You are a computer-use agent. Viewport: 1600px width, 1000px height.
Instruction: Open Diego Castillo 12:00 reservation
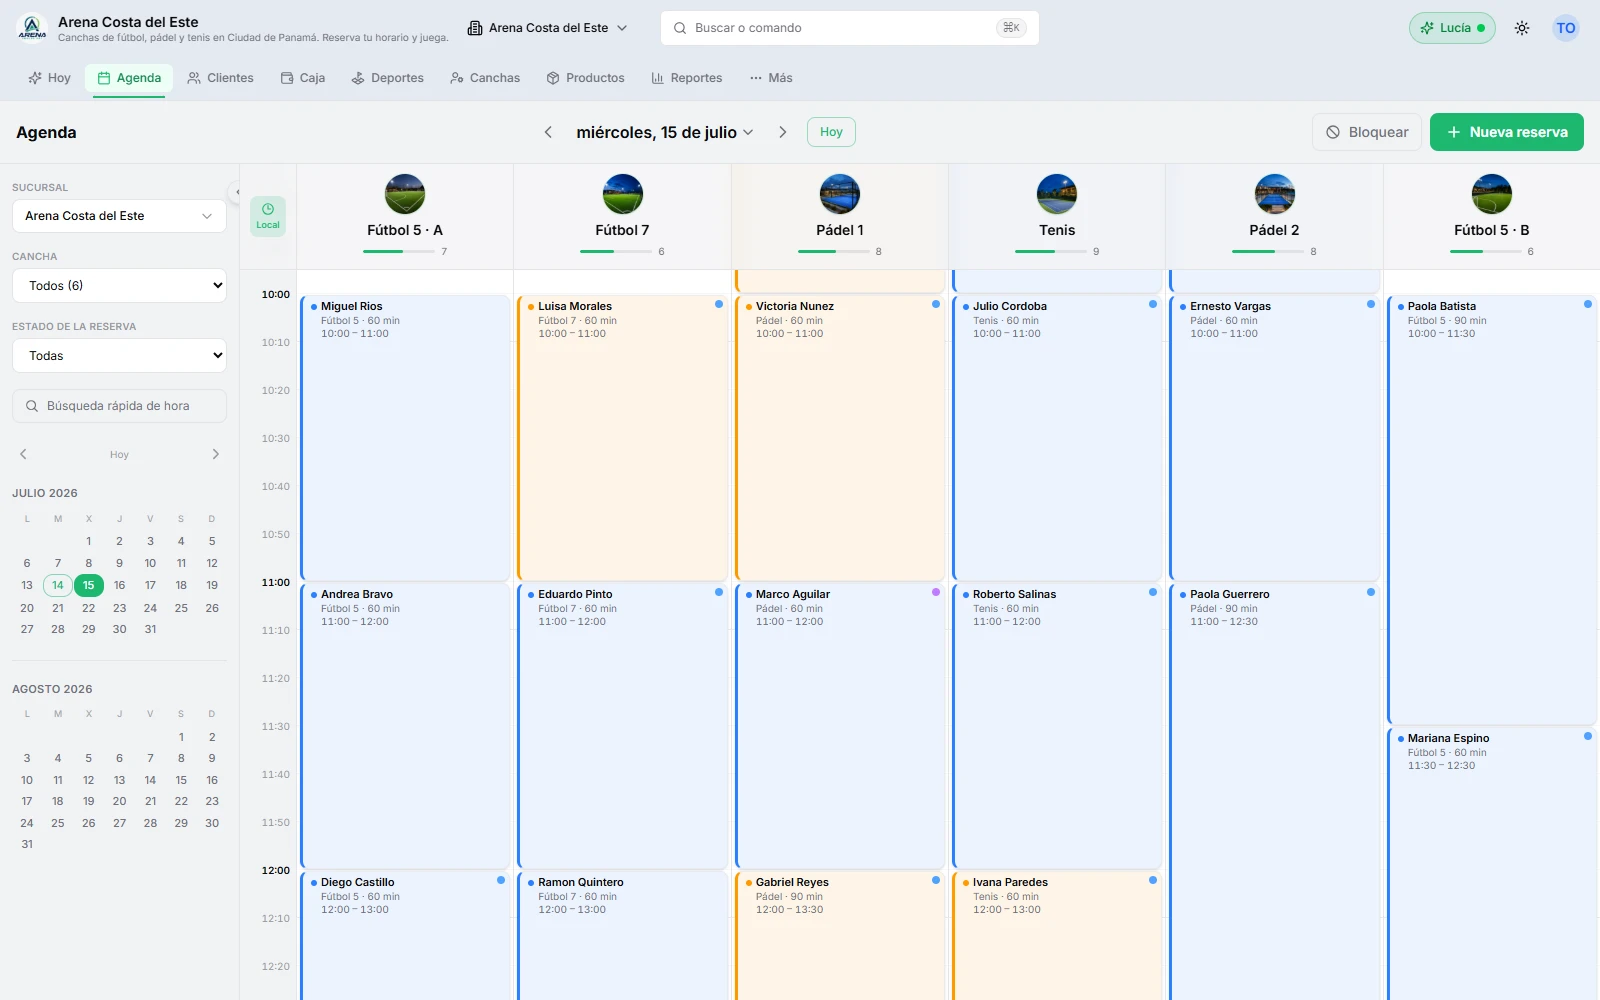405,936
